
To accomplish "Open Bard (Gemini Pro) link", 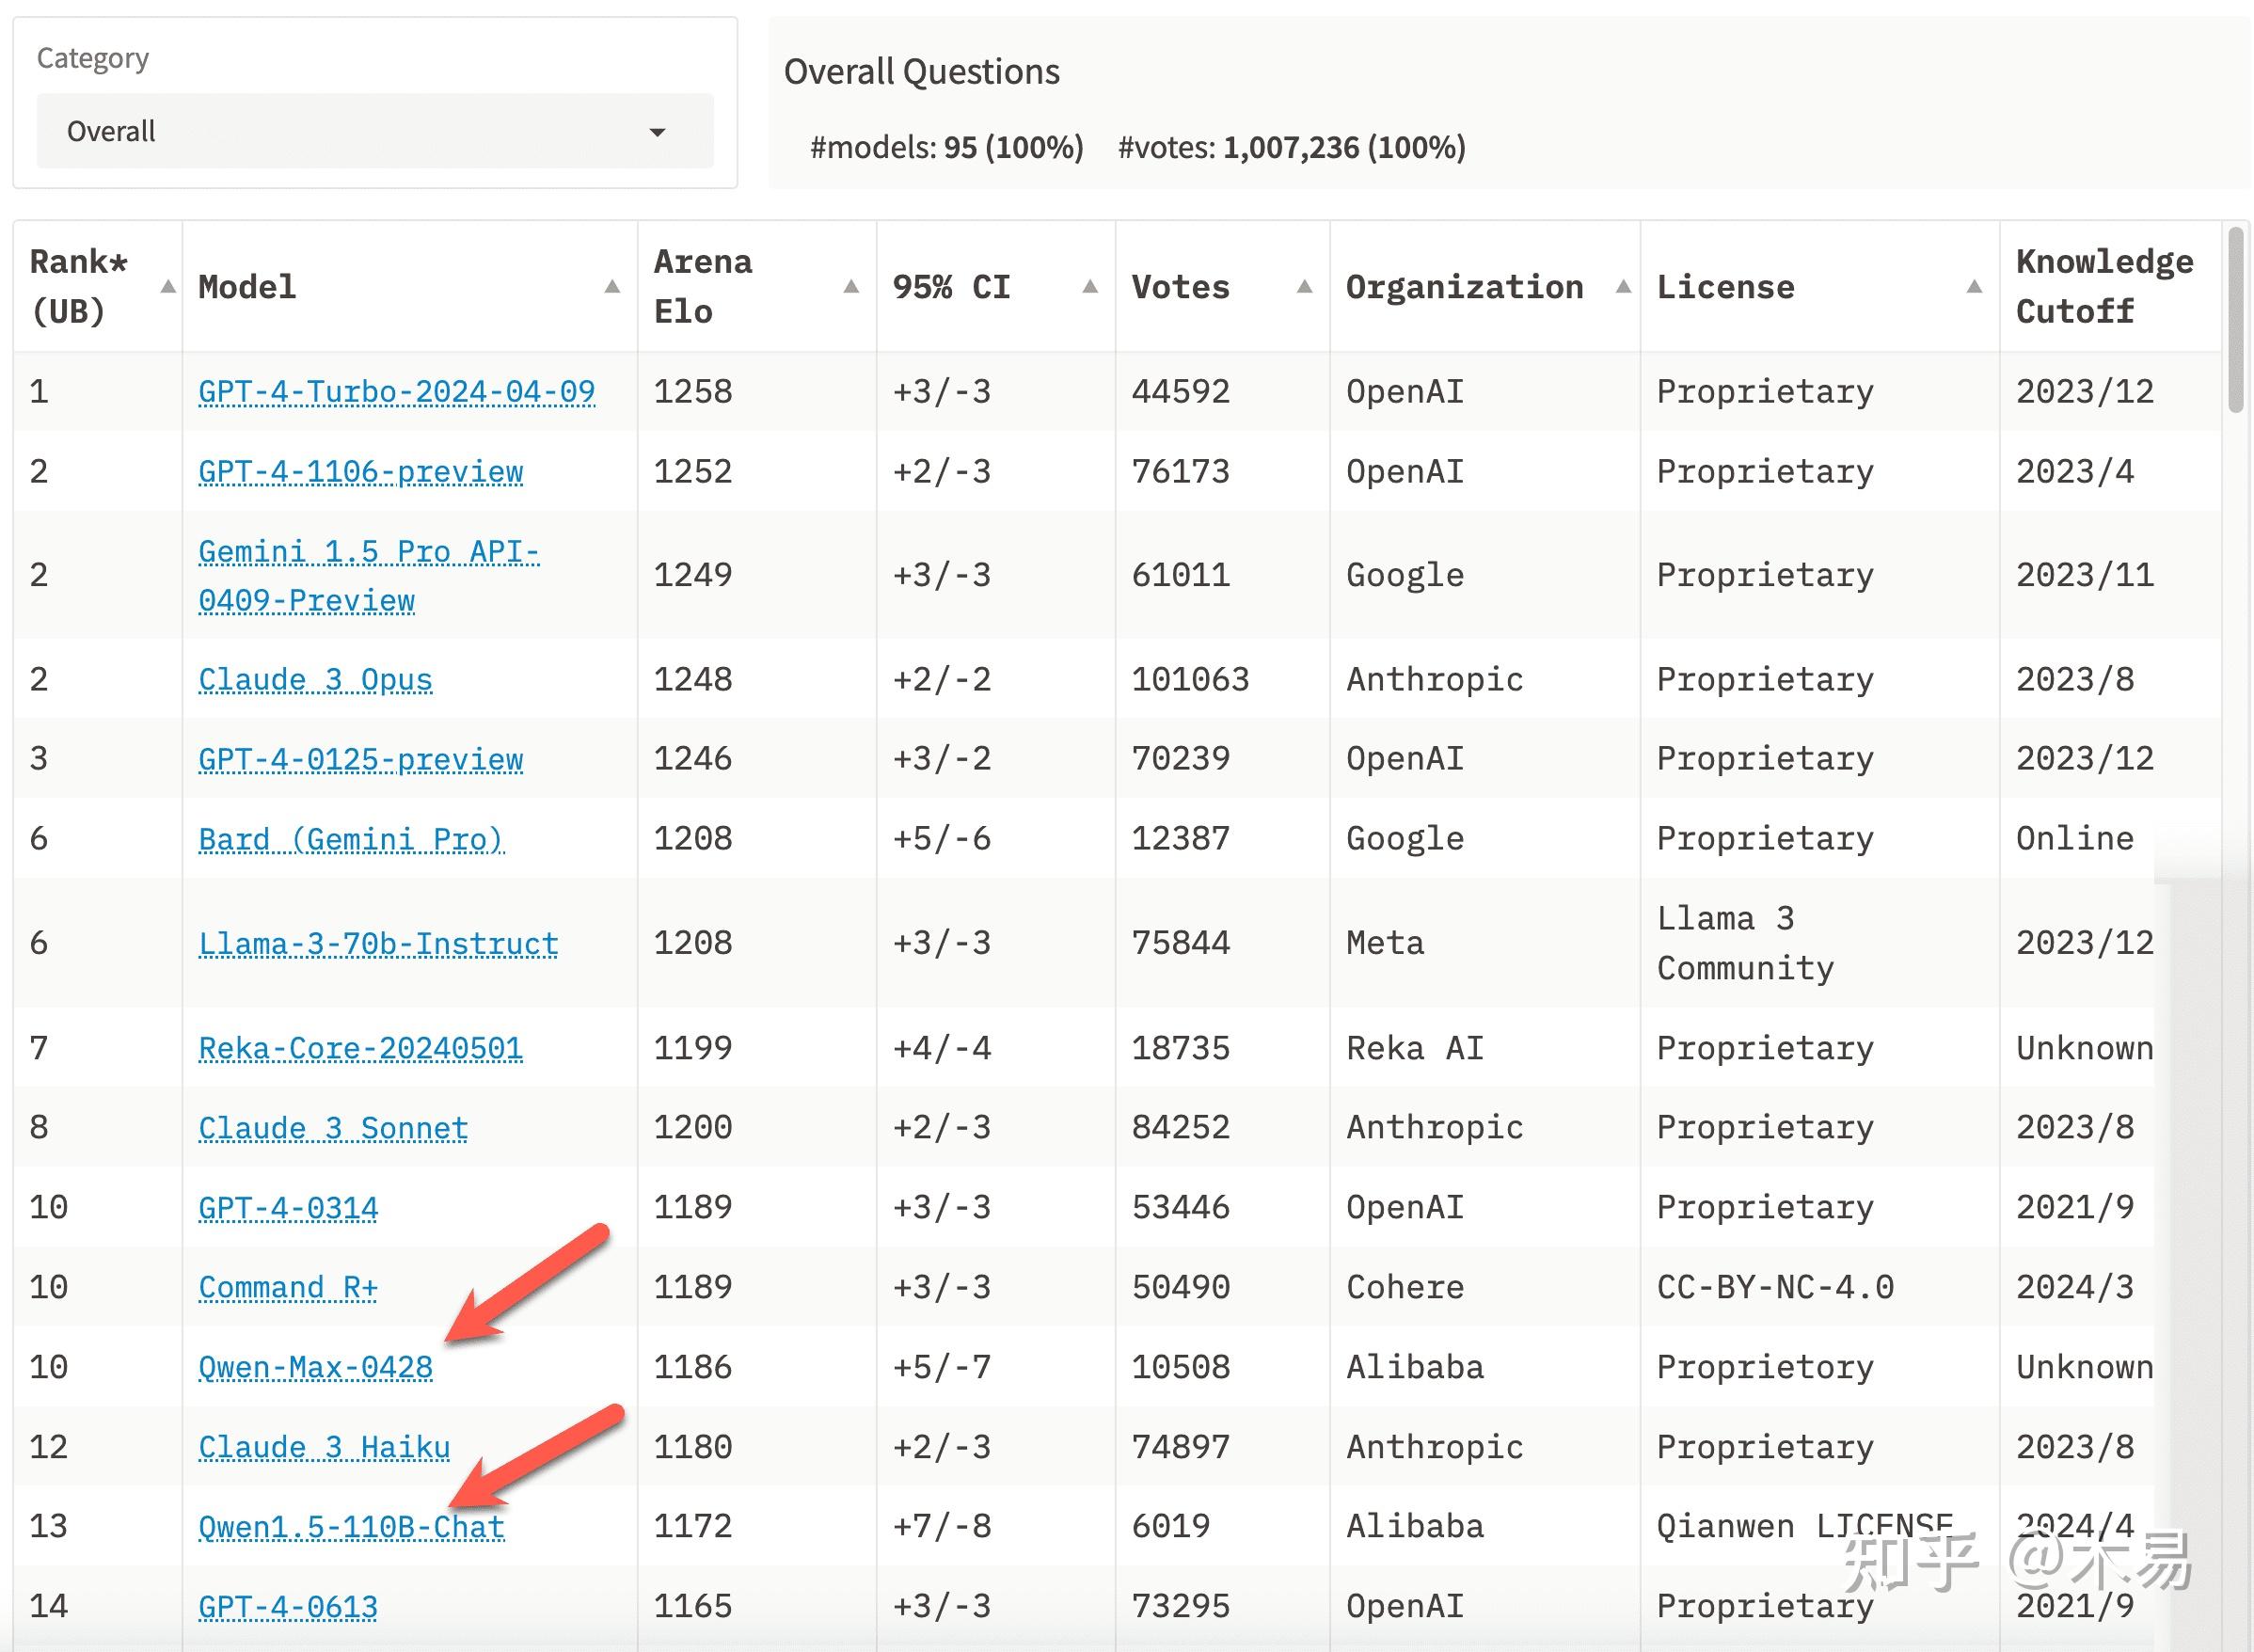I will coord(351,839).
